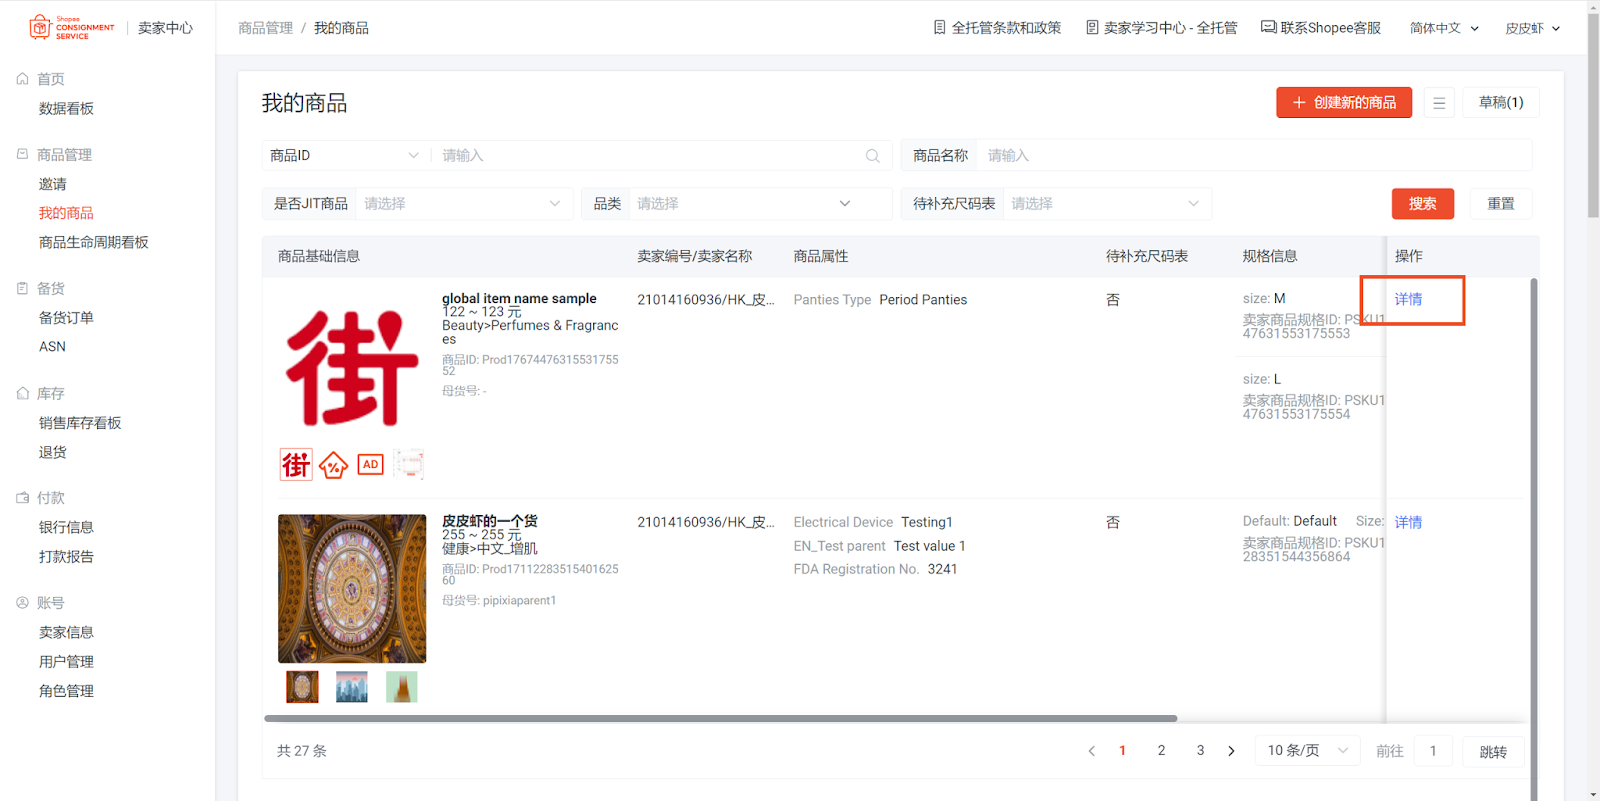Go to 邀请 in sidebar
1600x801 pixels.
click(53, 184)
